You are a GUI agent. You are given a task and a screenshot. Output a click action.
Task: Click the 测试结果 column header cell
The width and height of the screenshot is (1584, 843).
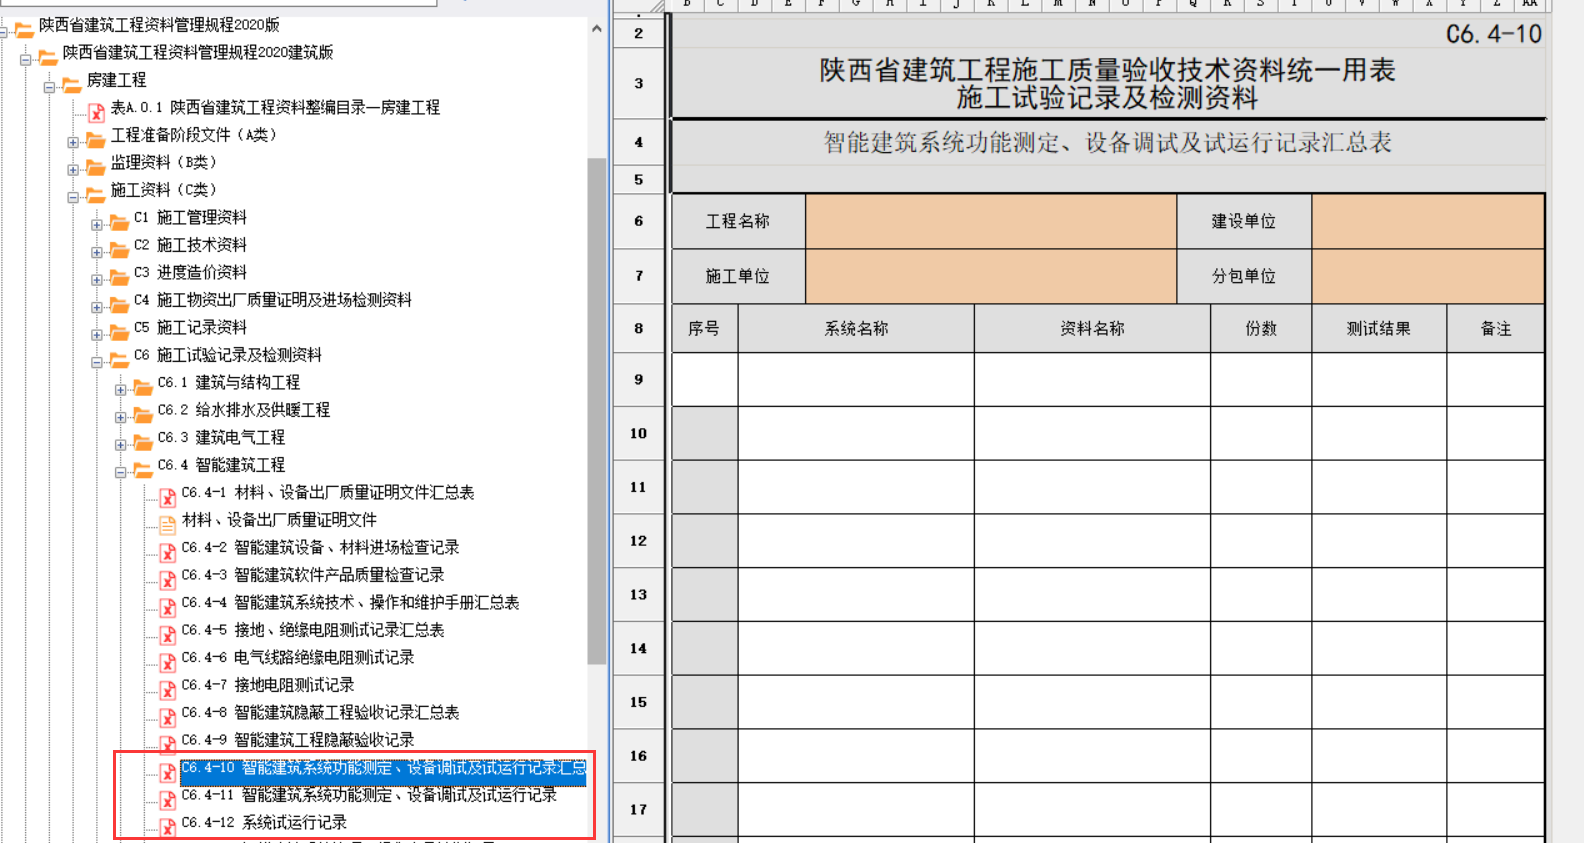tap(1379, 328)
